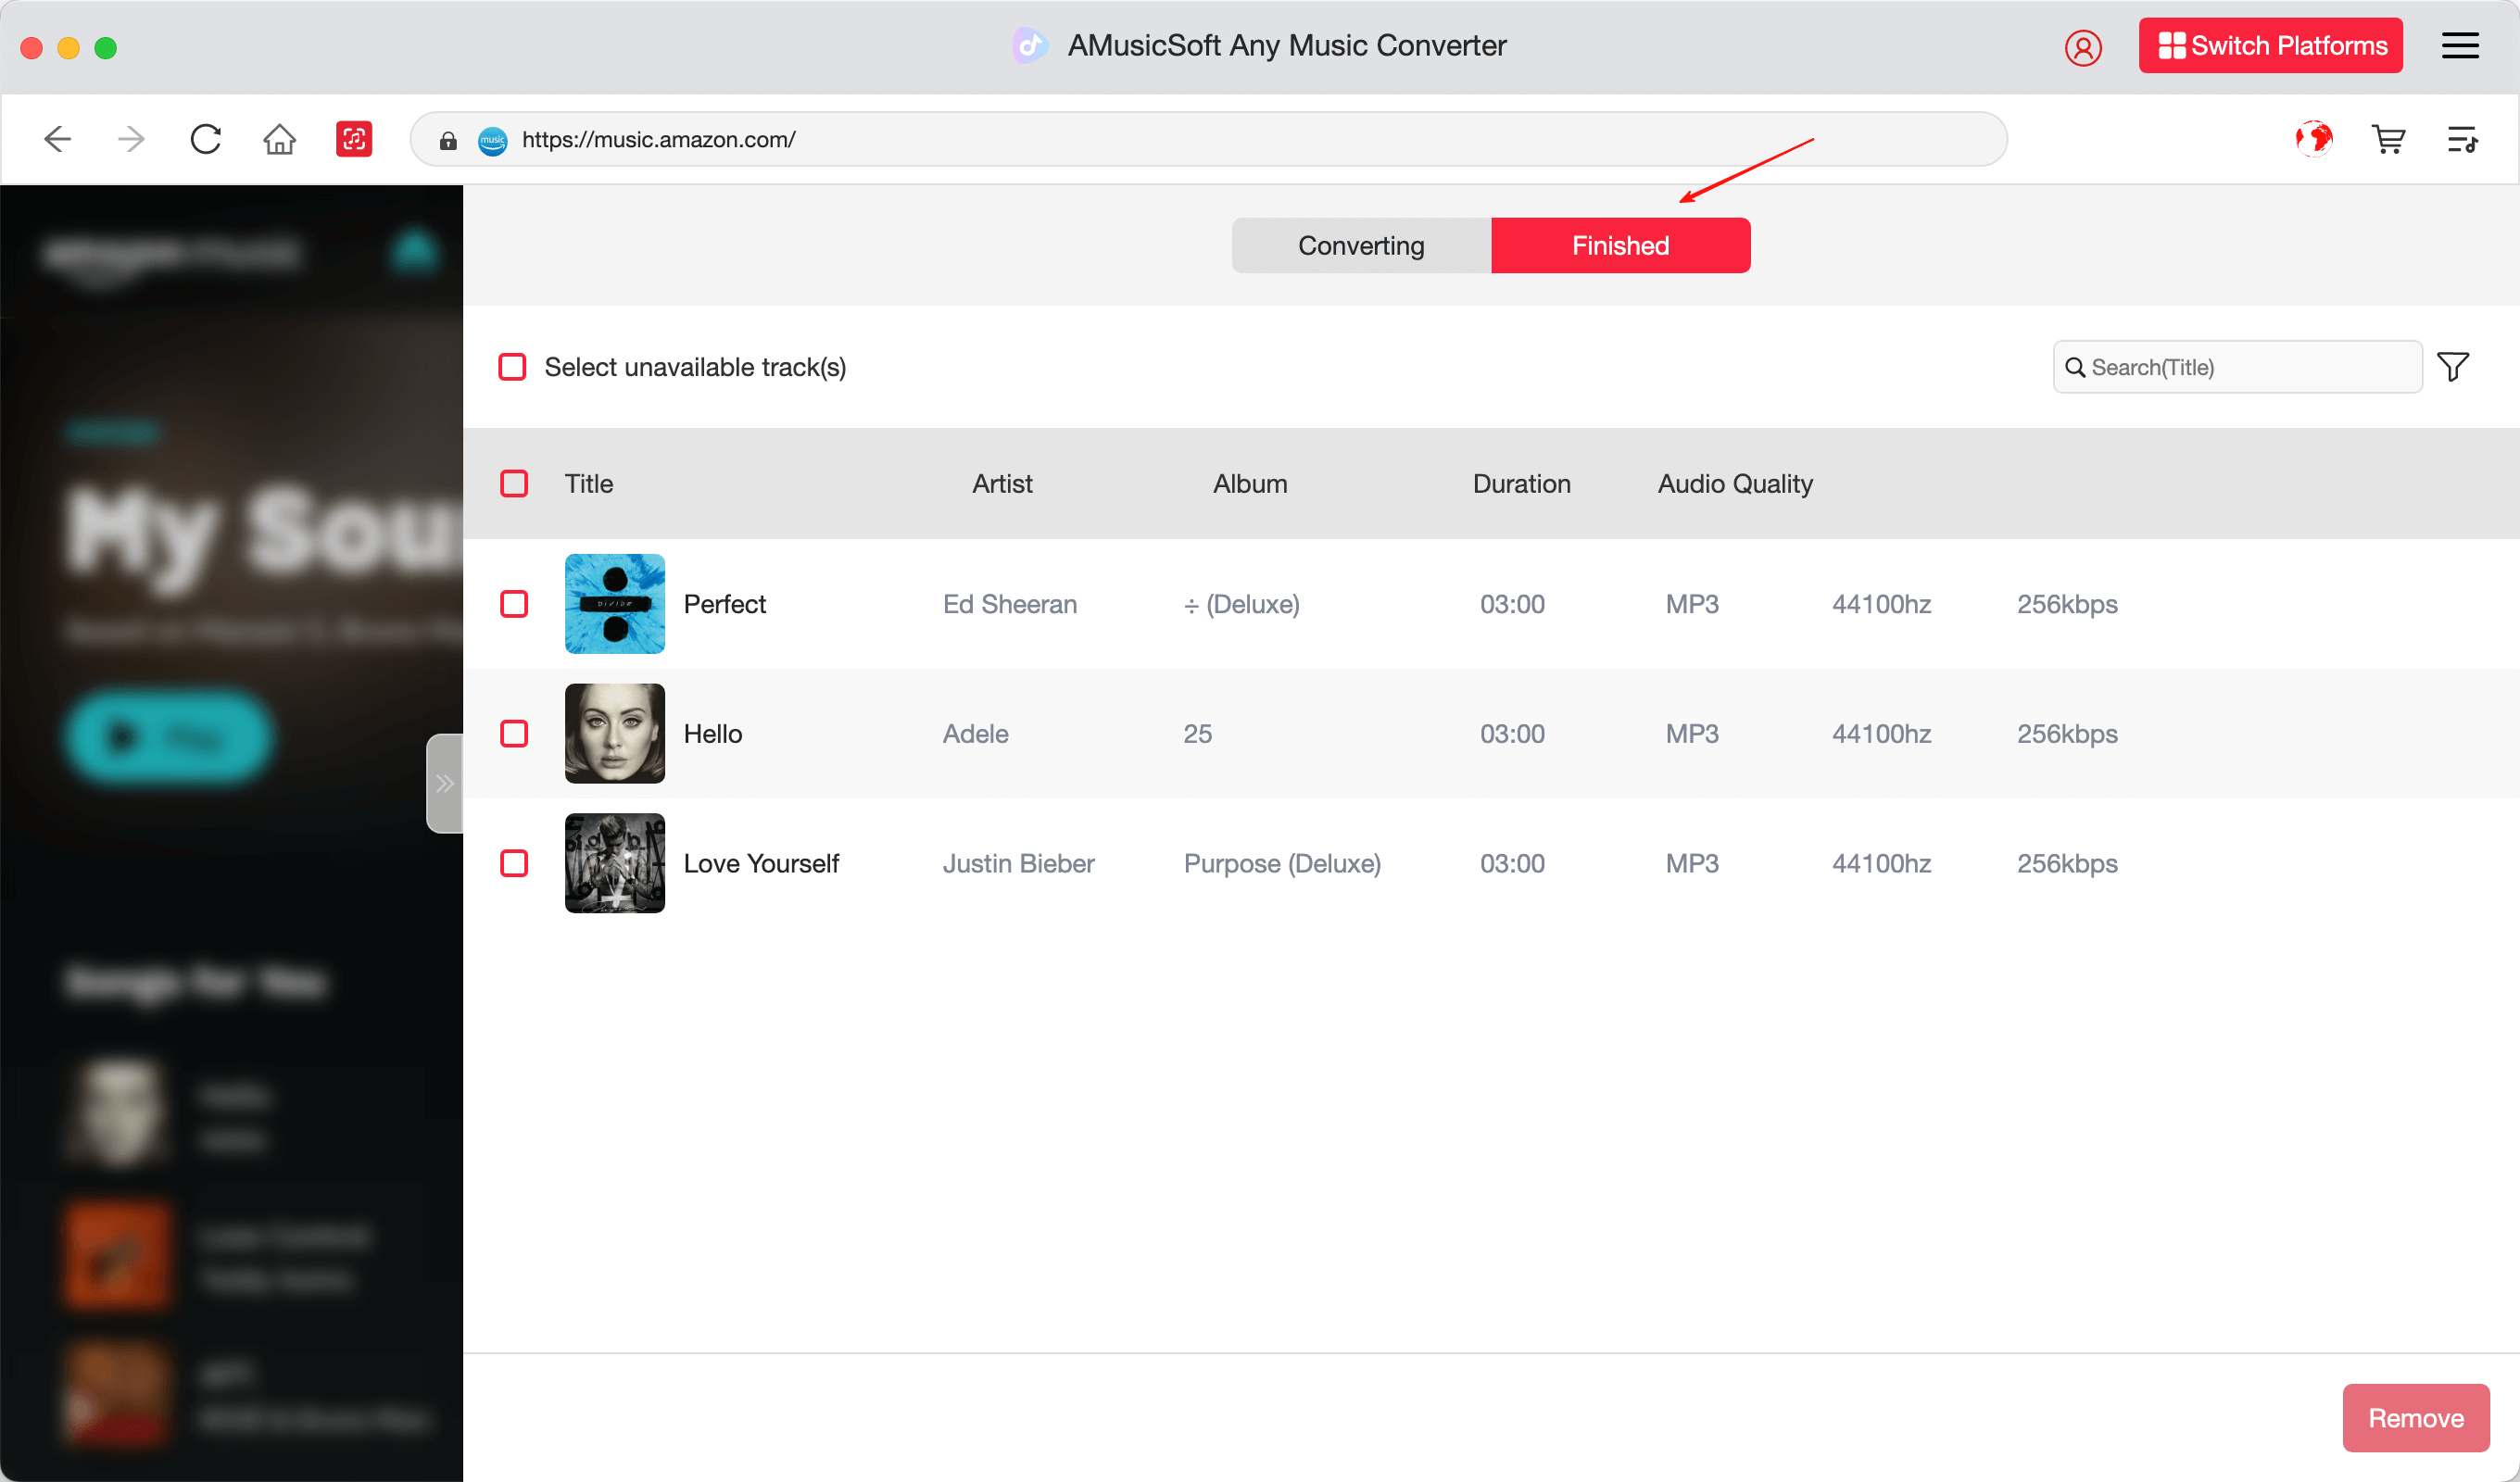Open the user account profile icon

coord(2083,47)
